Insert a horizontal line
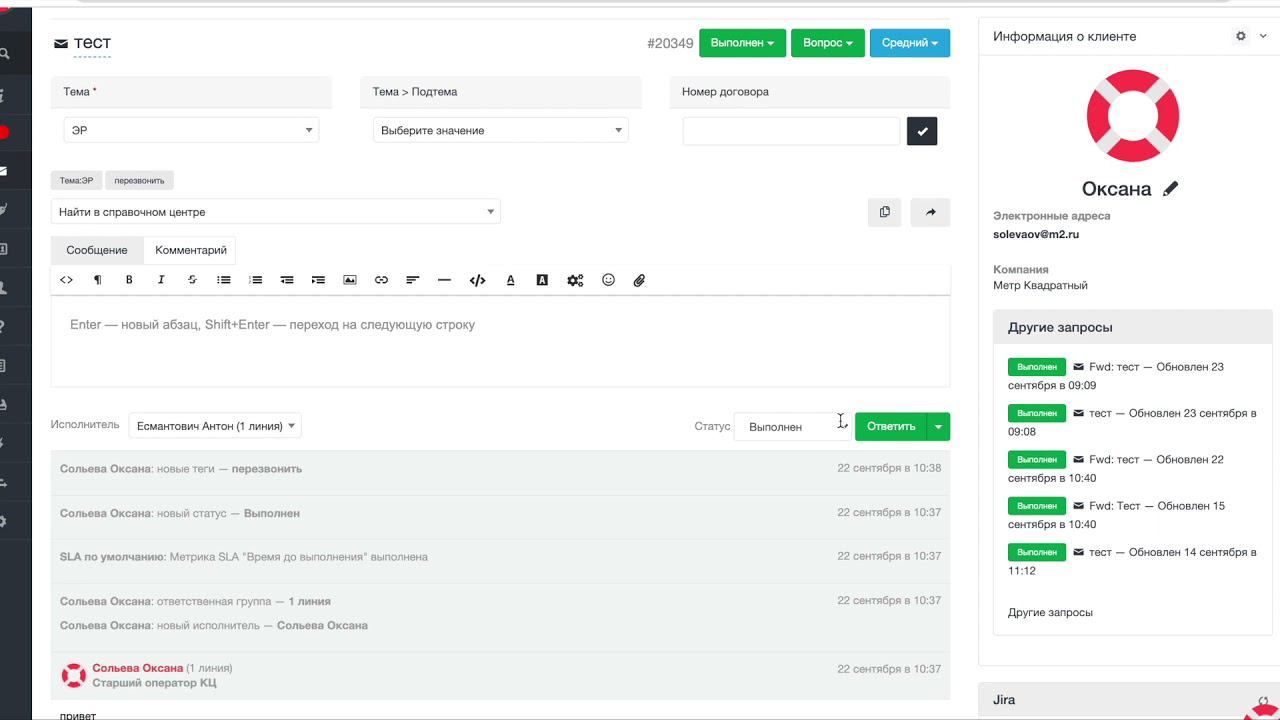This screenshot has height=720, width=1280. point(444,280)
